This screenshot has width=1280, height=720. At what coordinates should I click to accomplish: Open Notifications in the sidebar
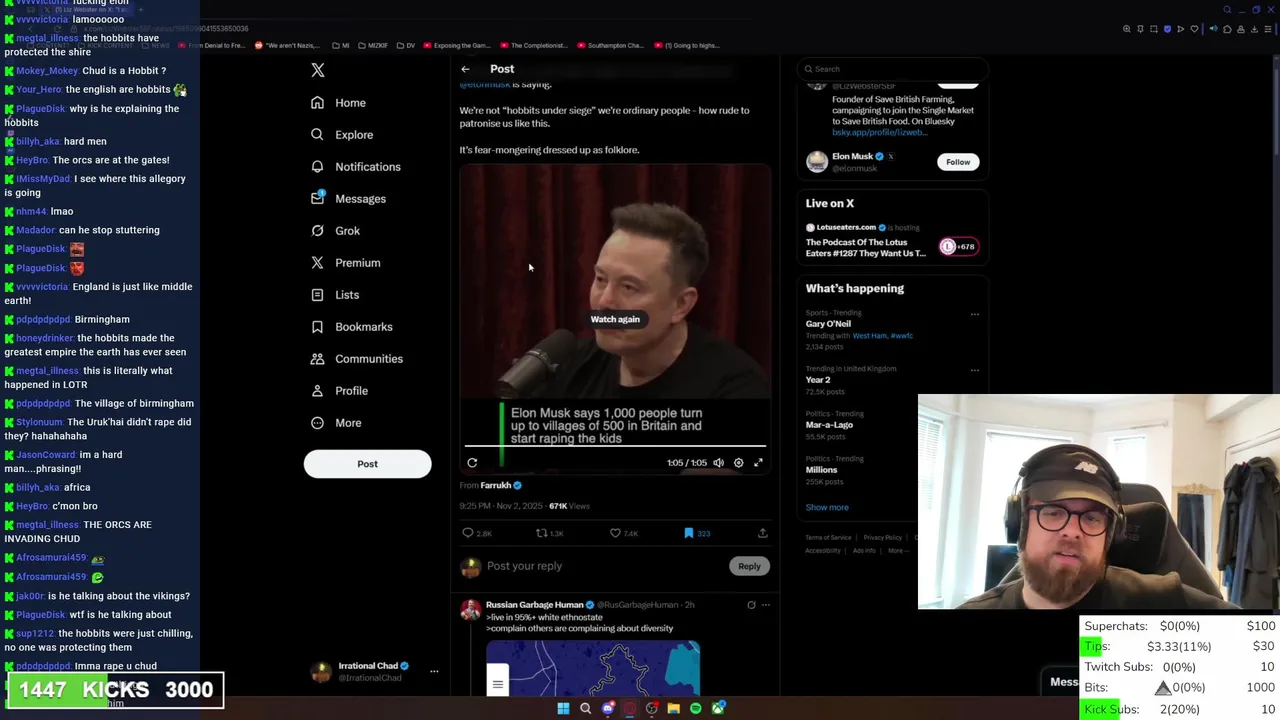pyautogui.click(x=355, y=167)
